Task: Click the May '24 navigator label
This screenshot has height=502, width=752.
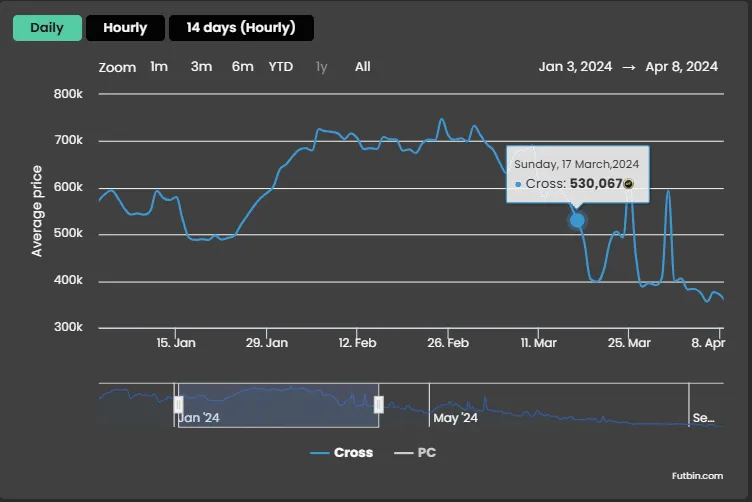Action: coord(456,418)
